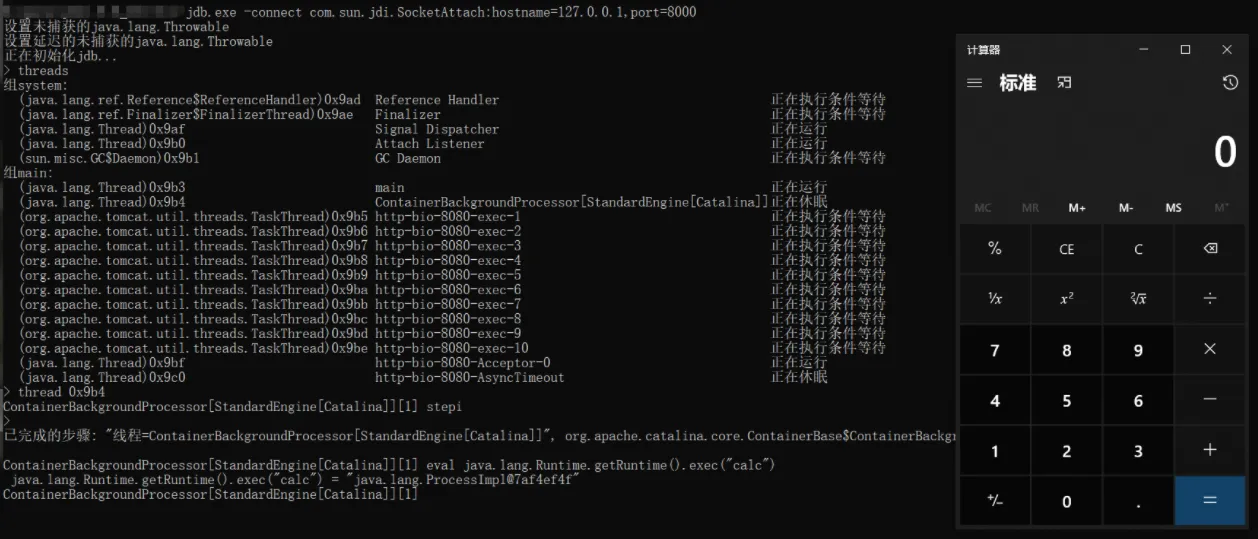
Task: Click the x squared key
Action: click(1066, 299)
